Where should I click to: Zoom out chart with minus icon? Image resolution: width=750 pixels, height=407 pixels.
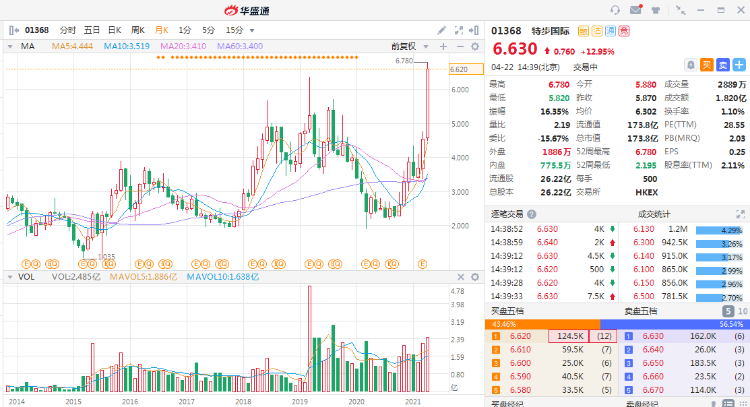pos(460,46)
